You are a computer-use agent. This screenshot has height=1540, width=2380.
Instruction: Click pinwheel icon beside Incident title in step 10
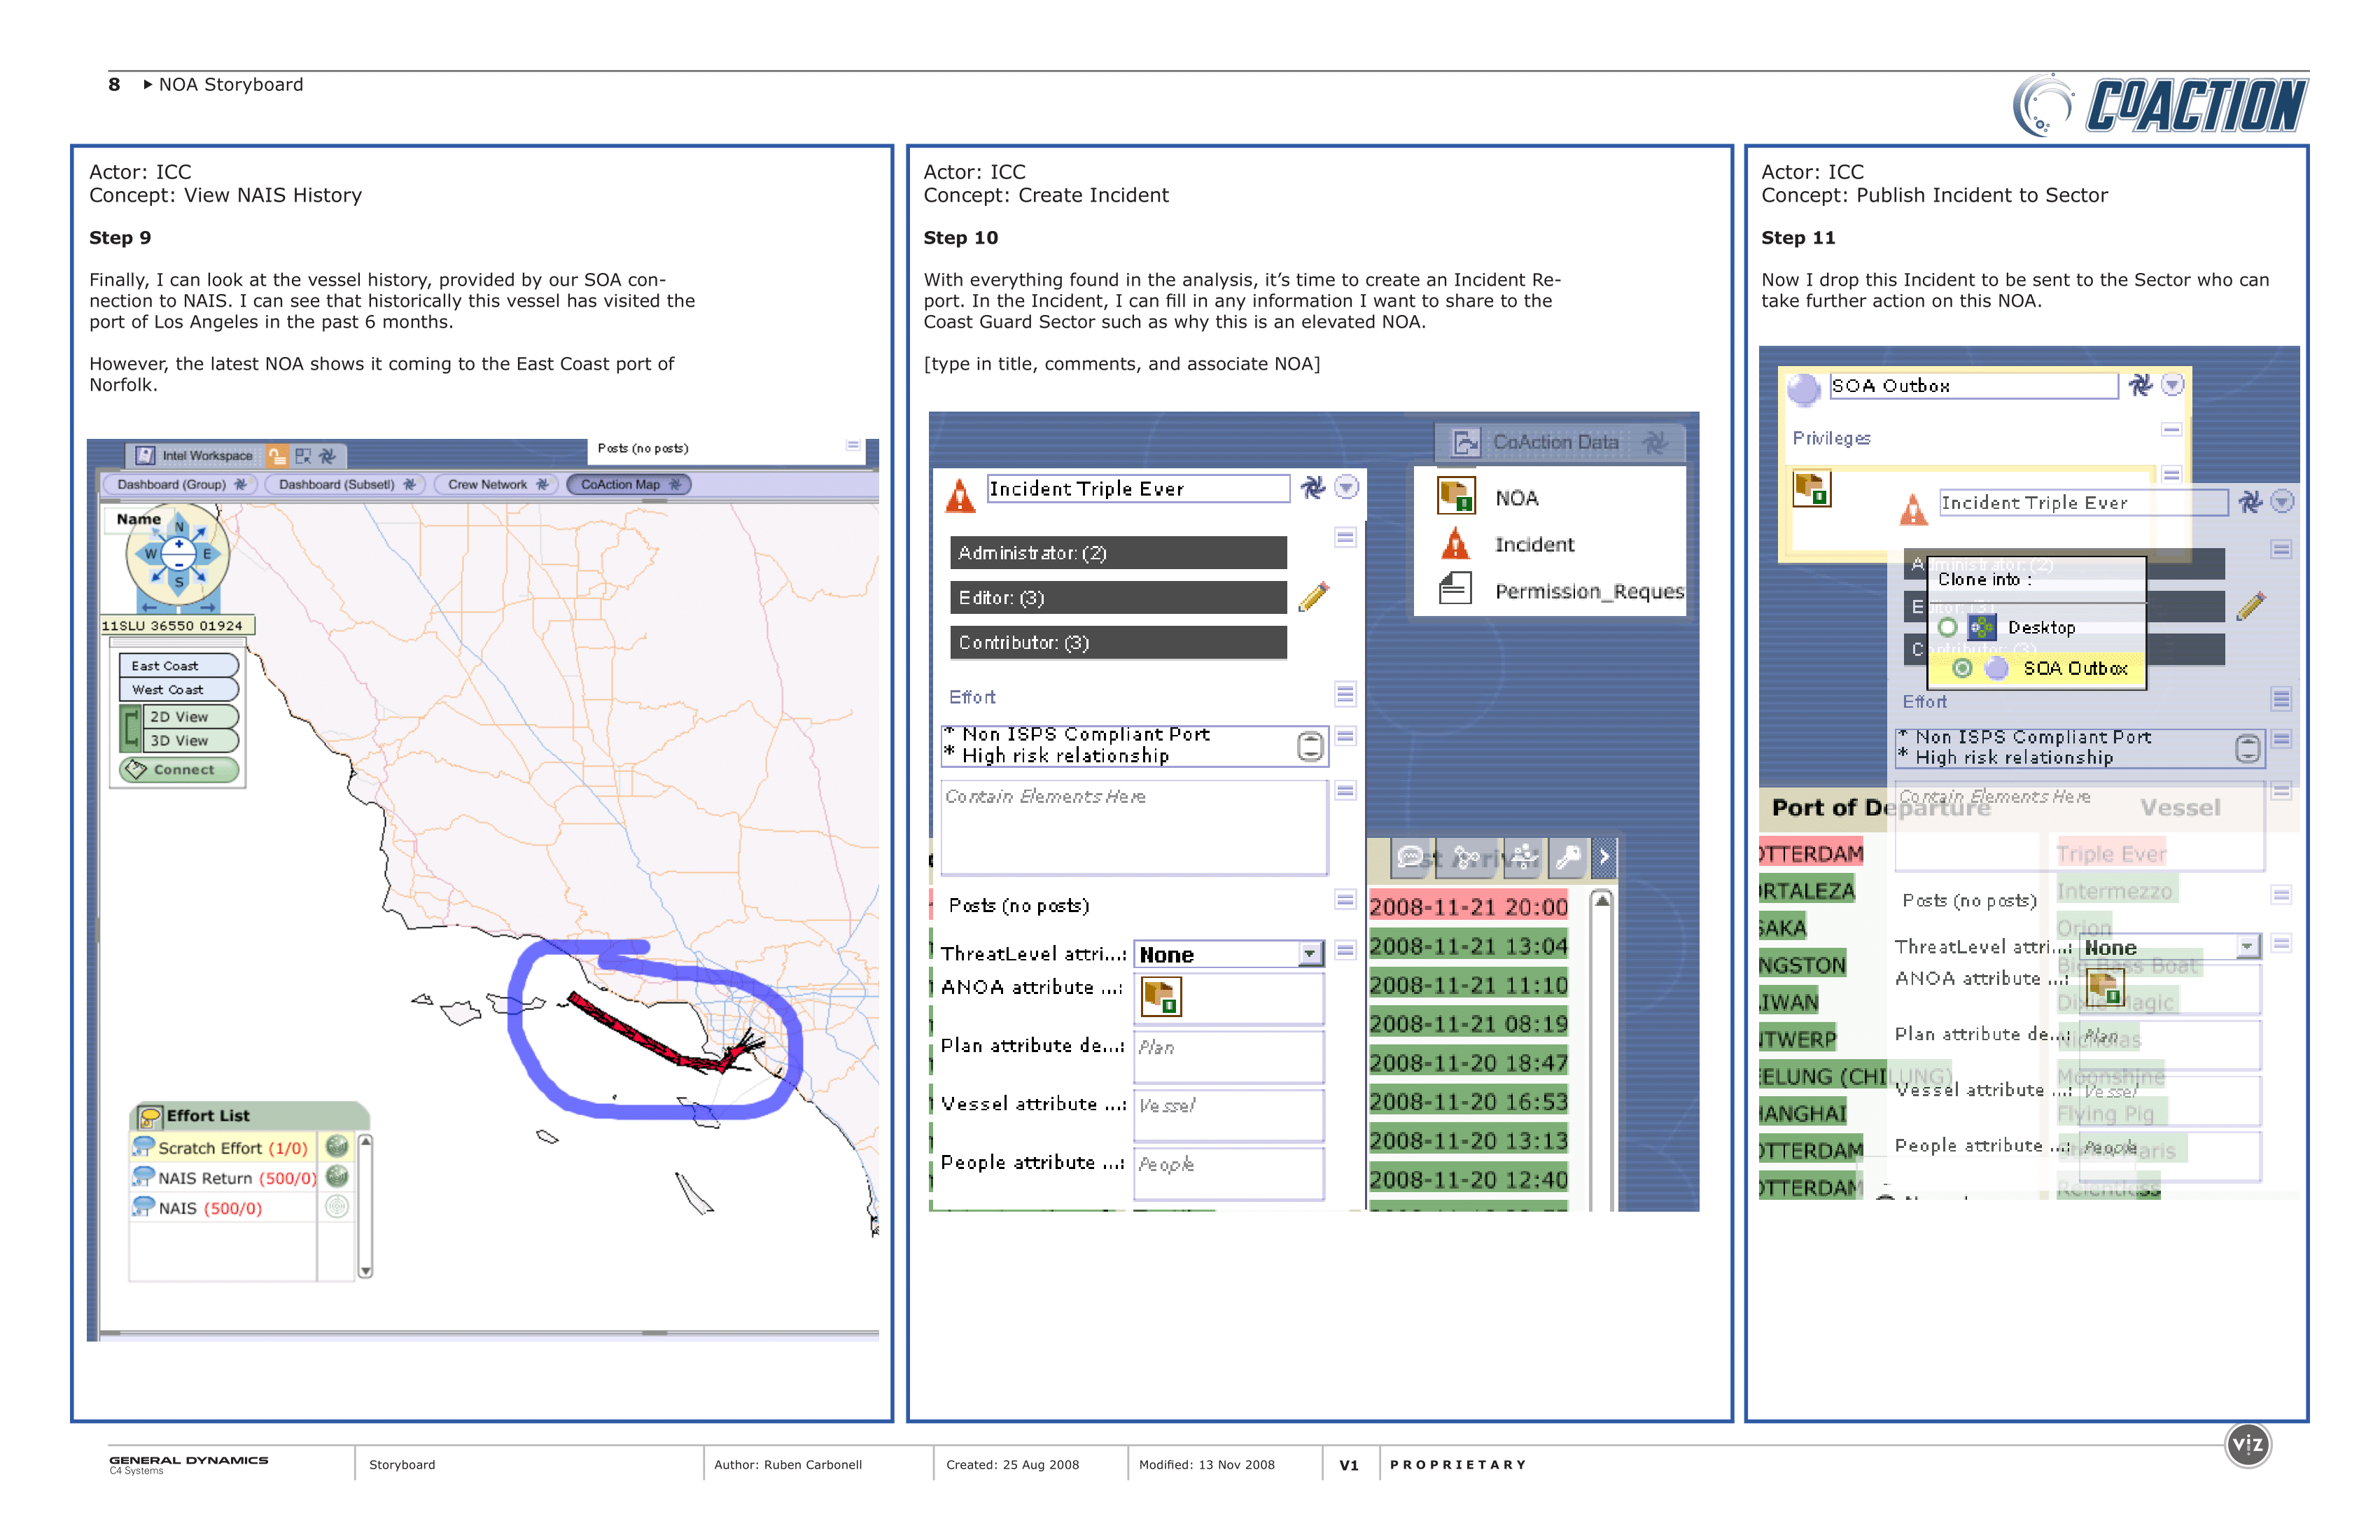(x=1313, y=488)
